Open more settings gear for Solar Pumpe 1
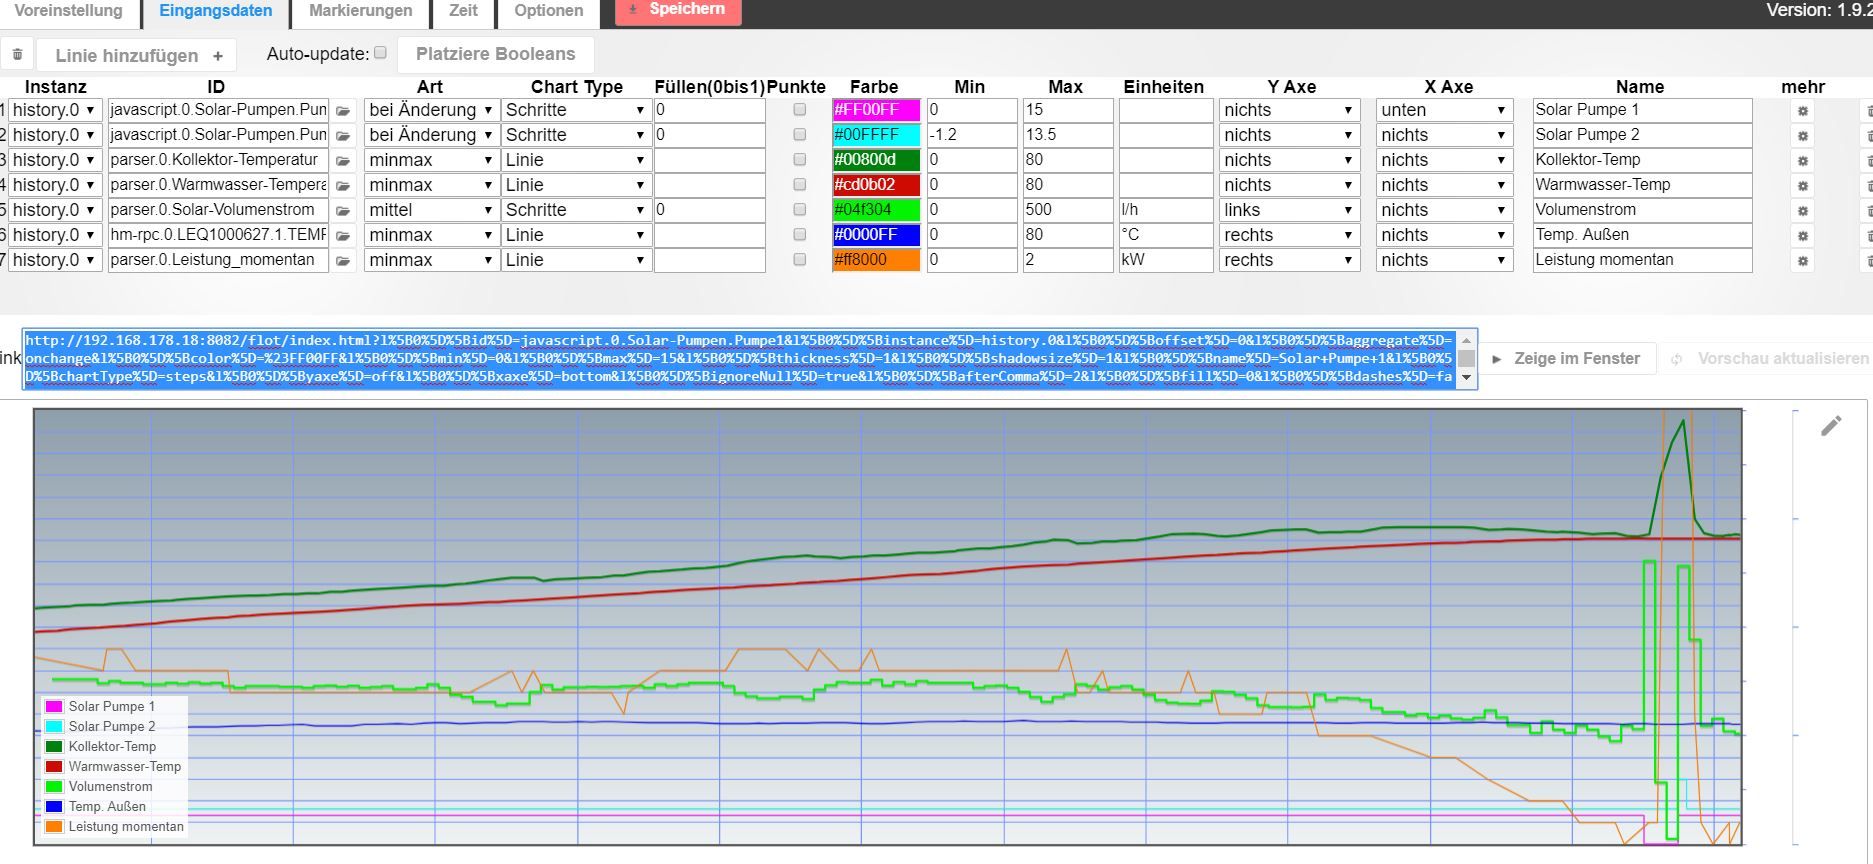The width and height of the screenshot is (1873, 864). click(1802, 111)
